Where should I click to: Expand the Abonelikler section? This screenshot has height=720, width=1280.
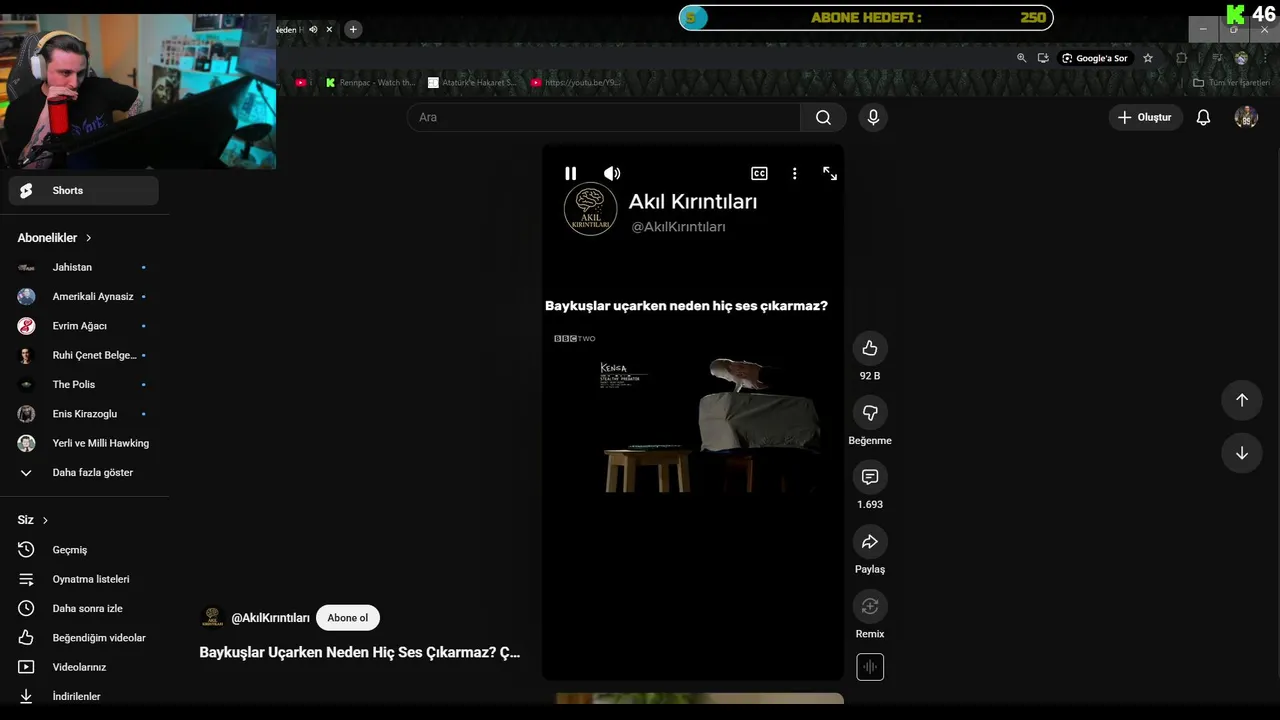(x=54, y=238)
